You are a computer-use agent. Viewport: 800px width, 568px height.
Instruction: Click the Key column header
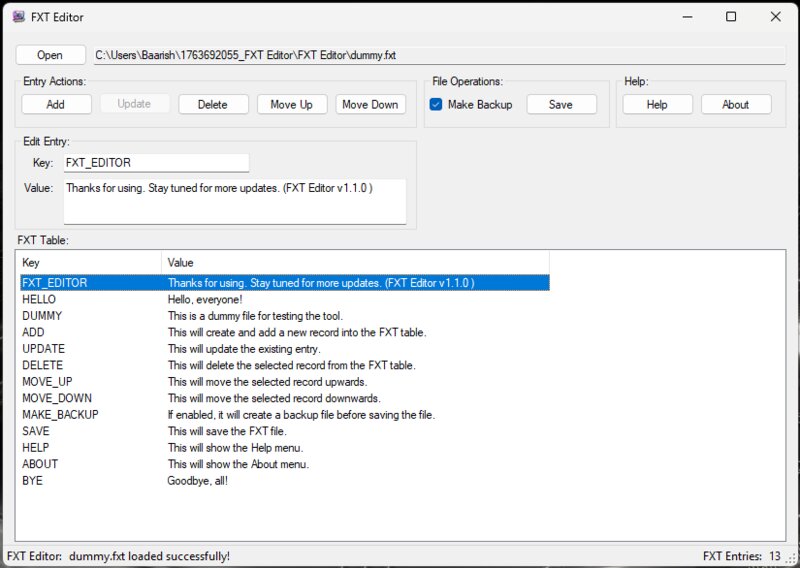(91, 262)
